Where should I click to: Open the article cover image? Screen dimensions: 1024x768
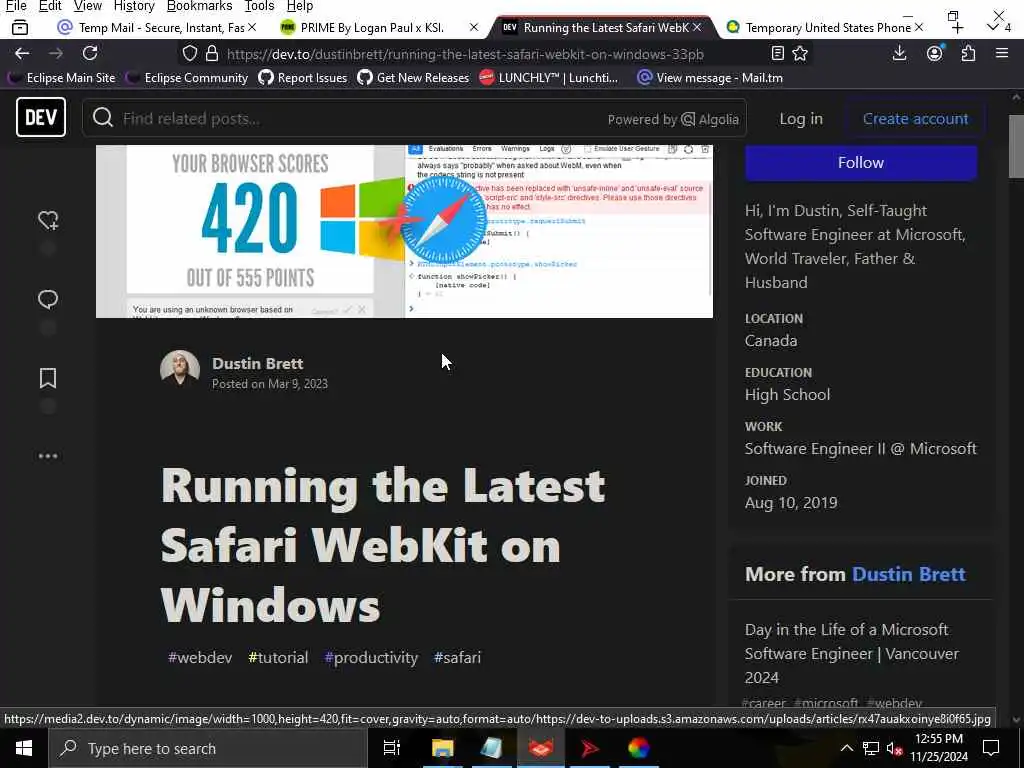coord(404,231)
